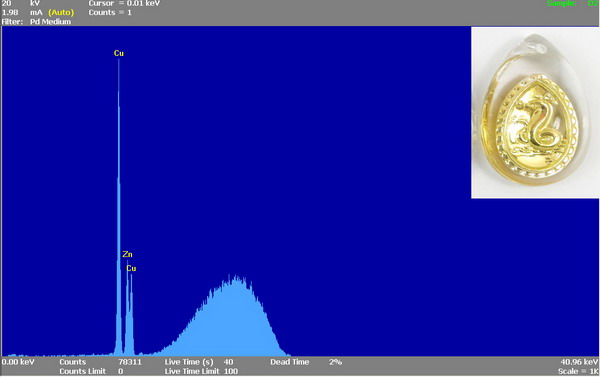600x377 pixels.
Task: Click the green Sample label
Action: click(x=562, y=3)
